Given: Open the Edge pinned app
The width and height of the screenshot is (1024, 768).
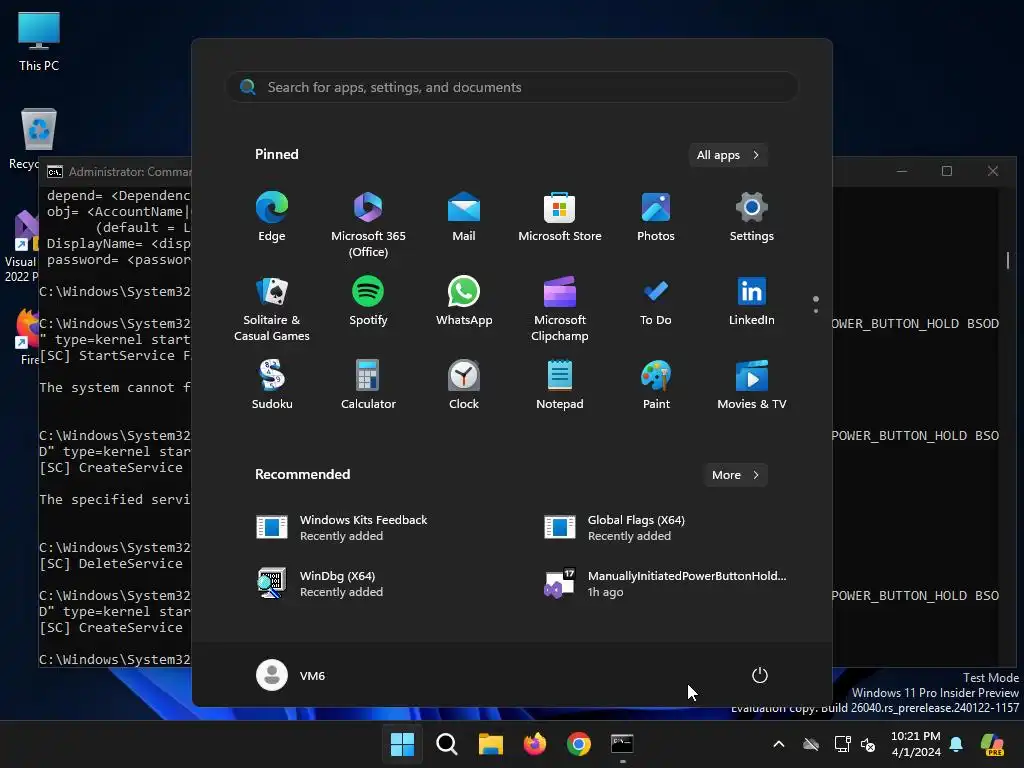Looking at the screenshot, I should point(272,217).
